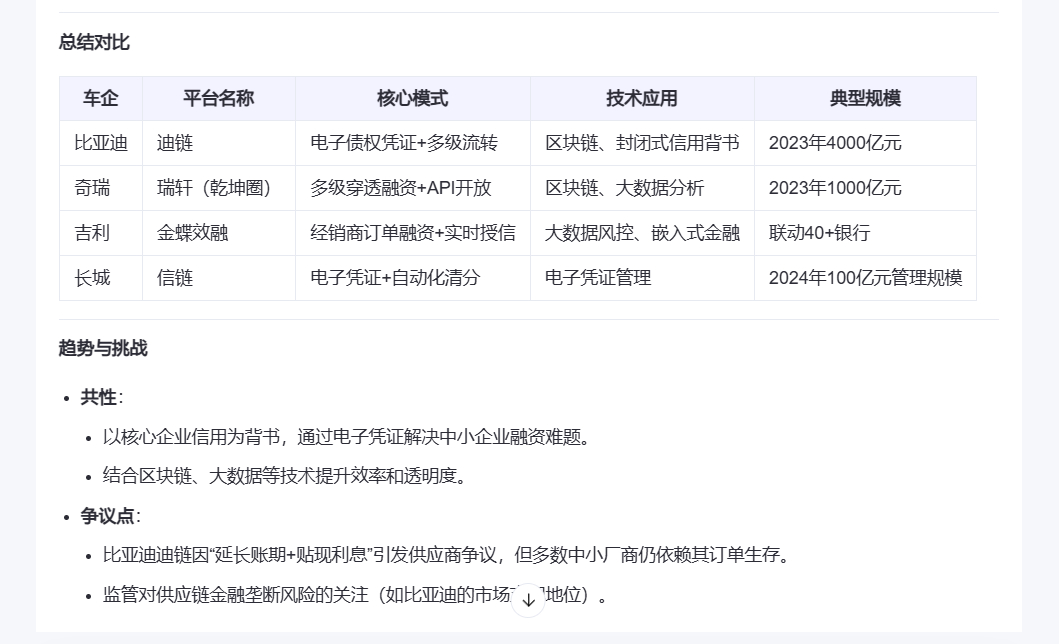Click the 经销商订单融资+实时授信 cell
Image resolution: width=1059 pixels, height=644 pixels.
point(413,233)
